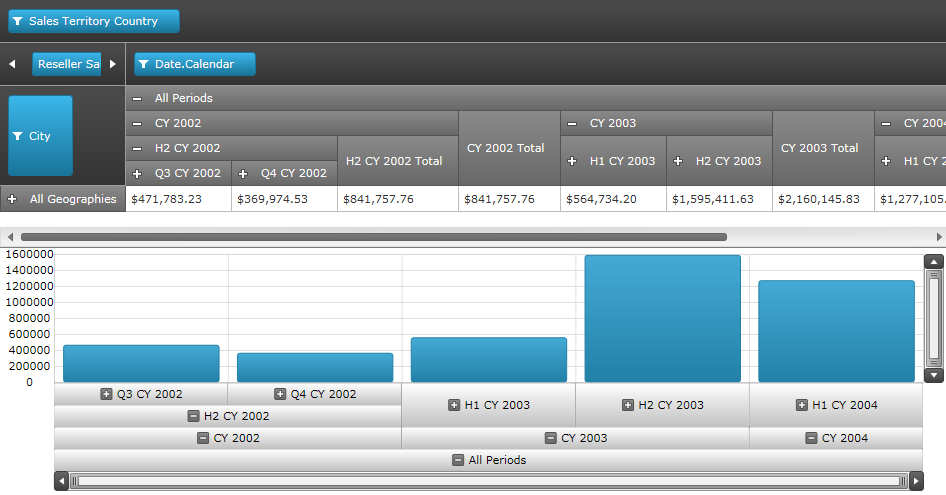The image size is (946, 495).
Task: Select the CY 2002 Total cell value
Action: click(x=509, y=199)
